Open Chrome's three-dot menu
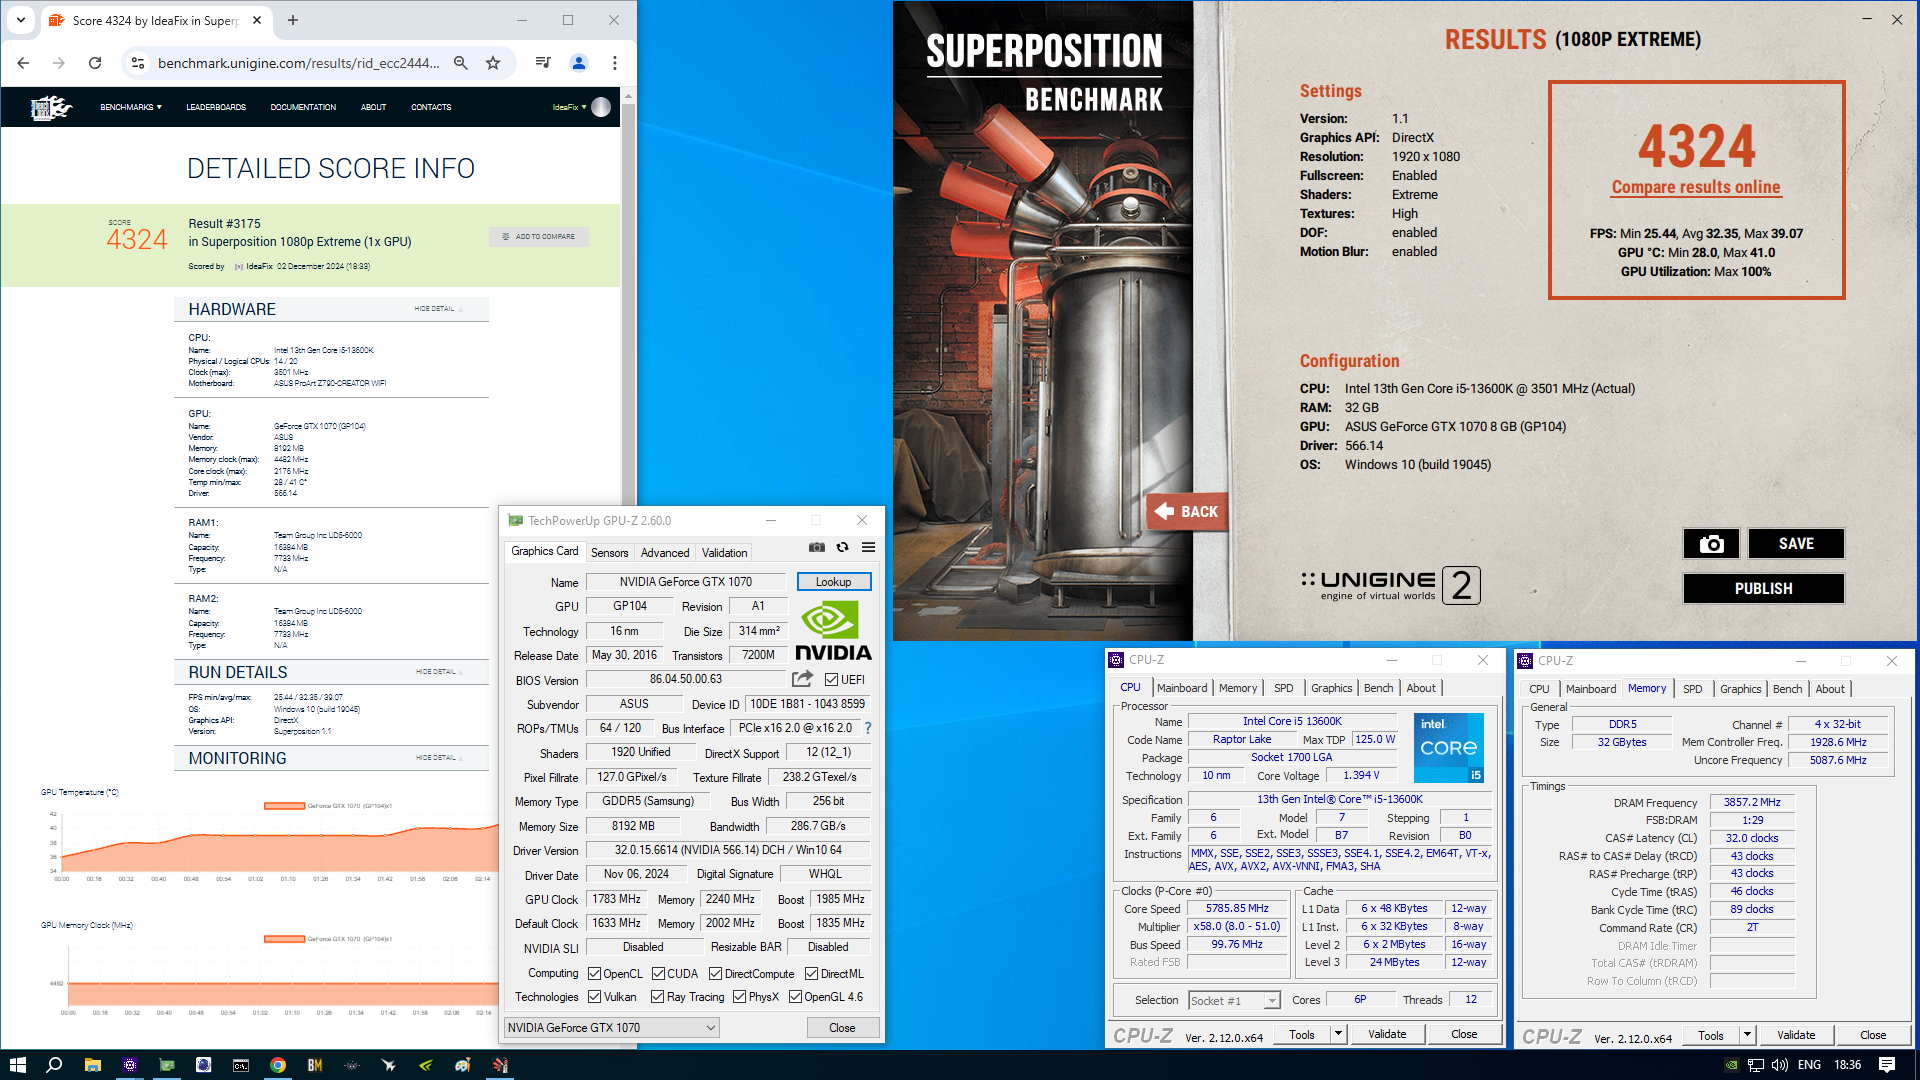Viewport: 1920px width, 1080px height. click(615, 63)
